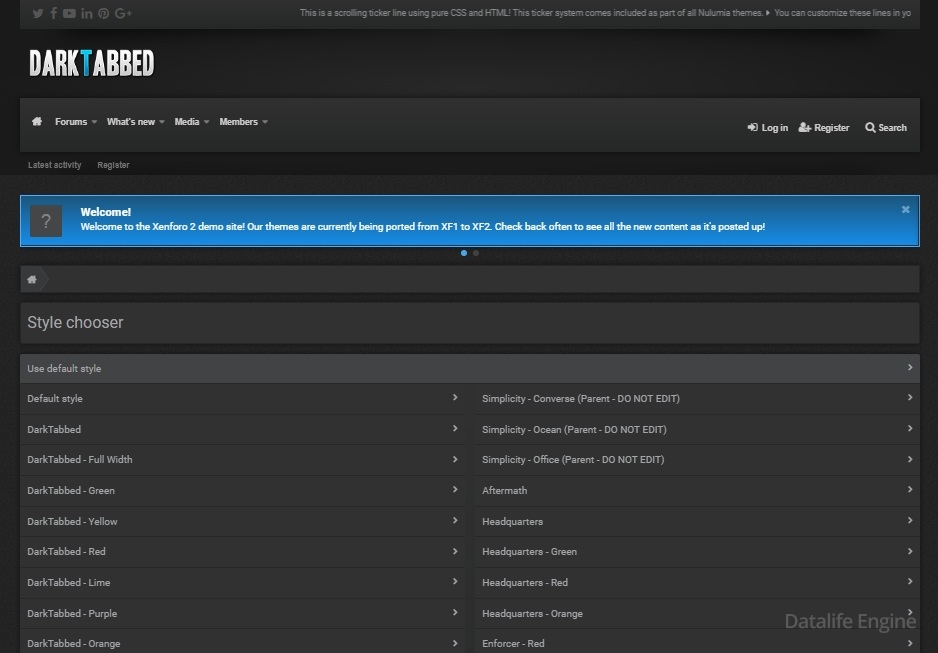938x653 pixels.
Task: Expand the Forums dropdown arrow
Action: pyautogui.click(x=94, y=122)
